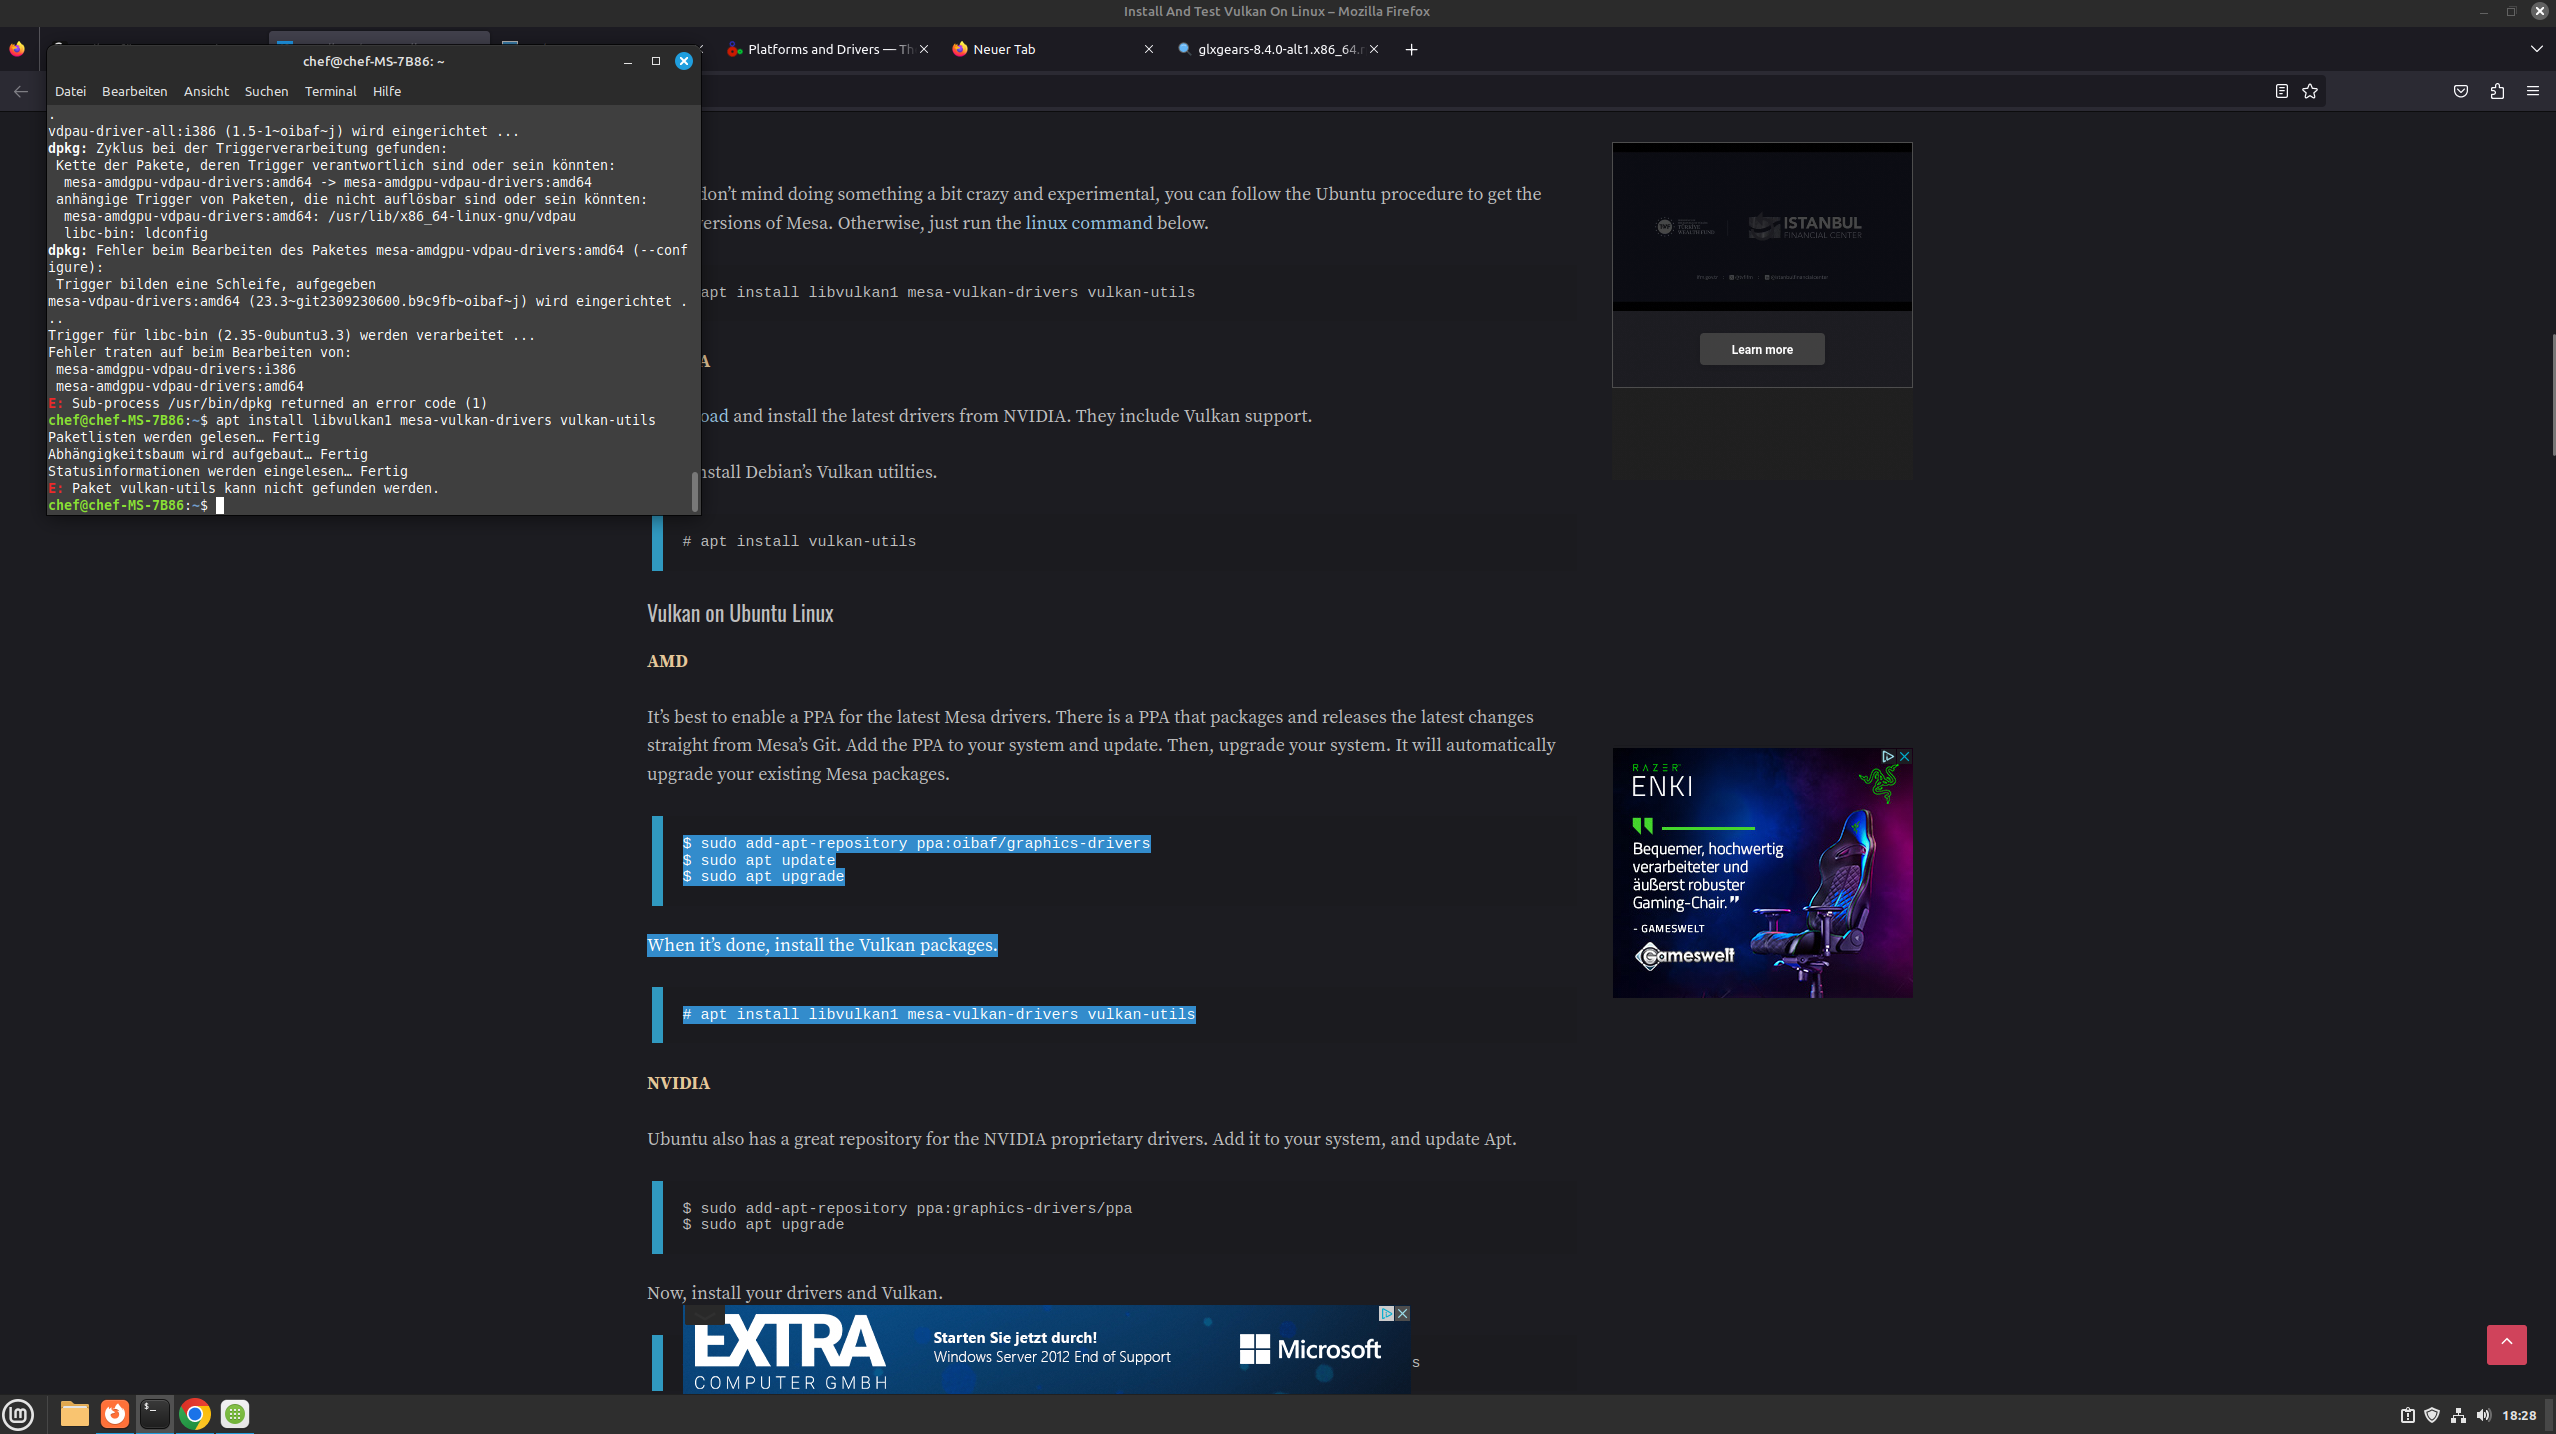2556x1434 pixels.
Task: Click the terminal vertical scrollbar handle
Action: (x=695, y=490)
